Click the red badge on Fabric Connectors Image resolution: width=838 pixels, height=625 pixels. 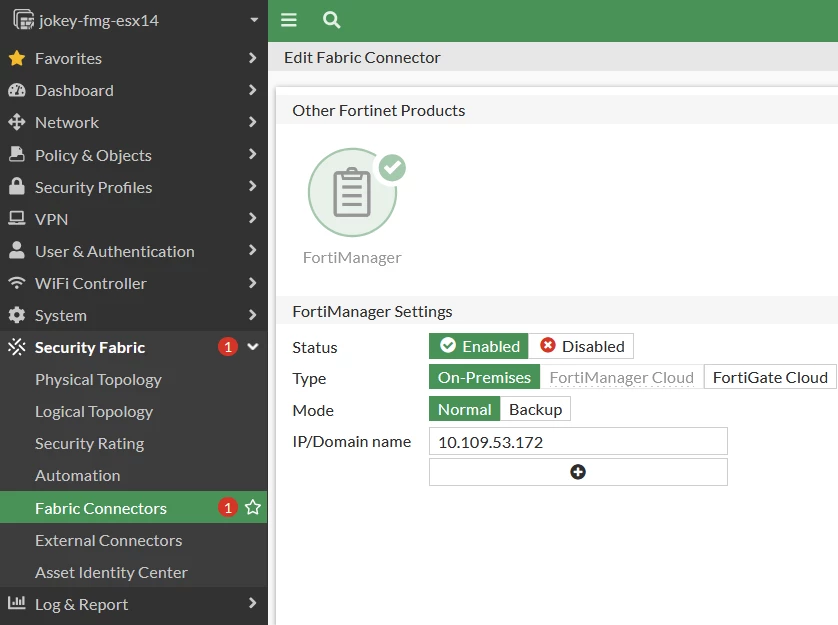228,507
